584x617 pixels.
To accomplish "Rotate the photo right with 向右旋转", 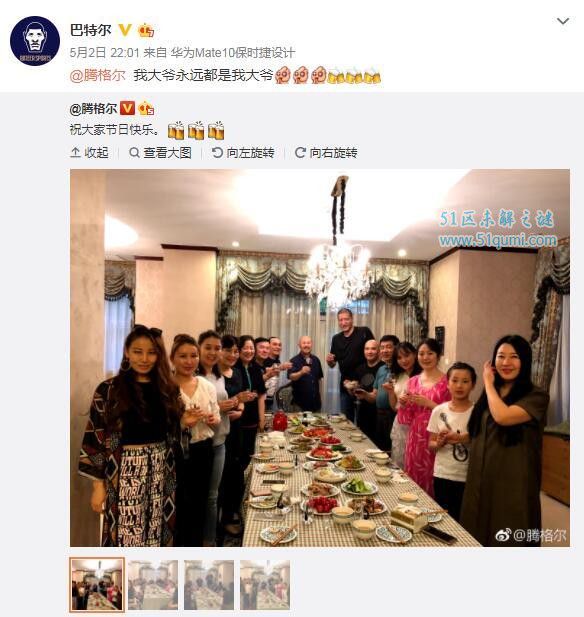I will (326, 153).
